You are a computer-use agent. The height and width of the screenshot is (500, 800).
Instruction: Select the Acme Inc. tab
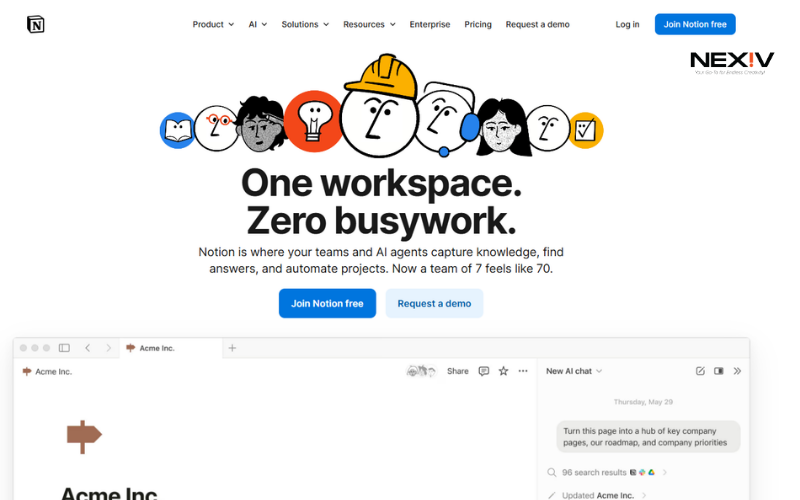tap(171, 348)
